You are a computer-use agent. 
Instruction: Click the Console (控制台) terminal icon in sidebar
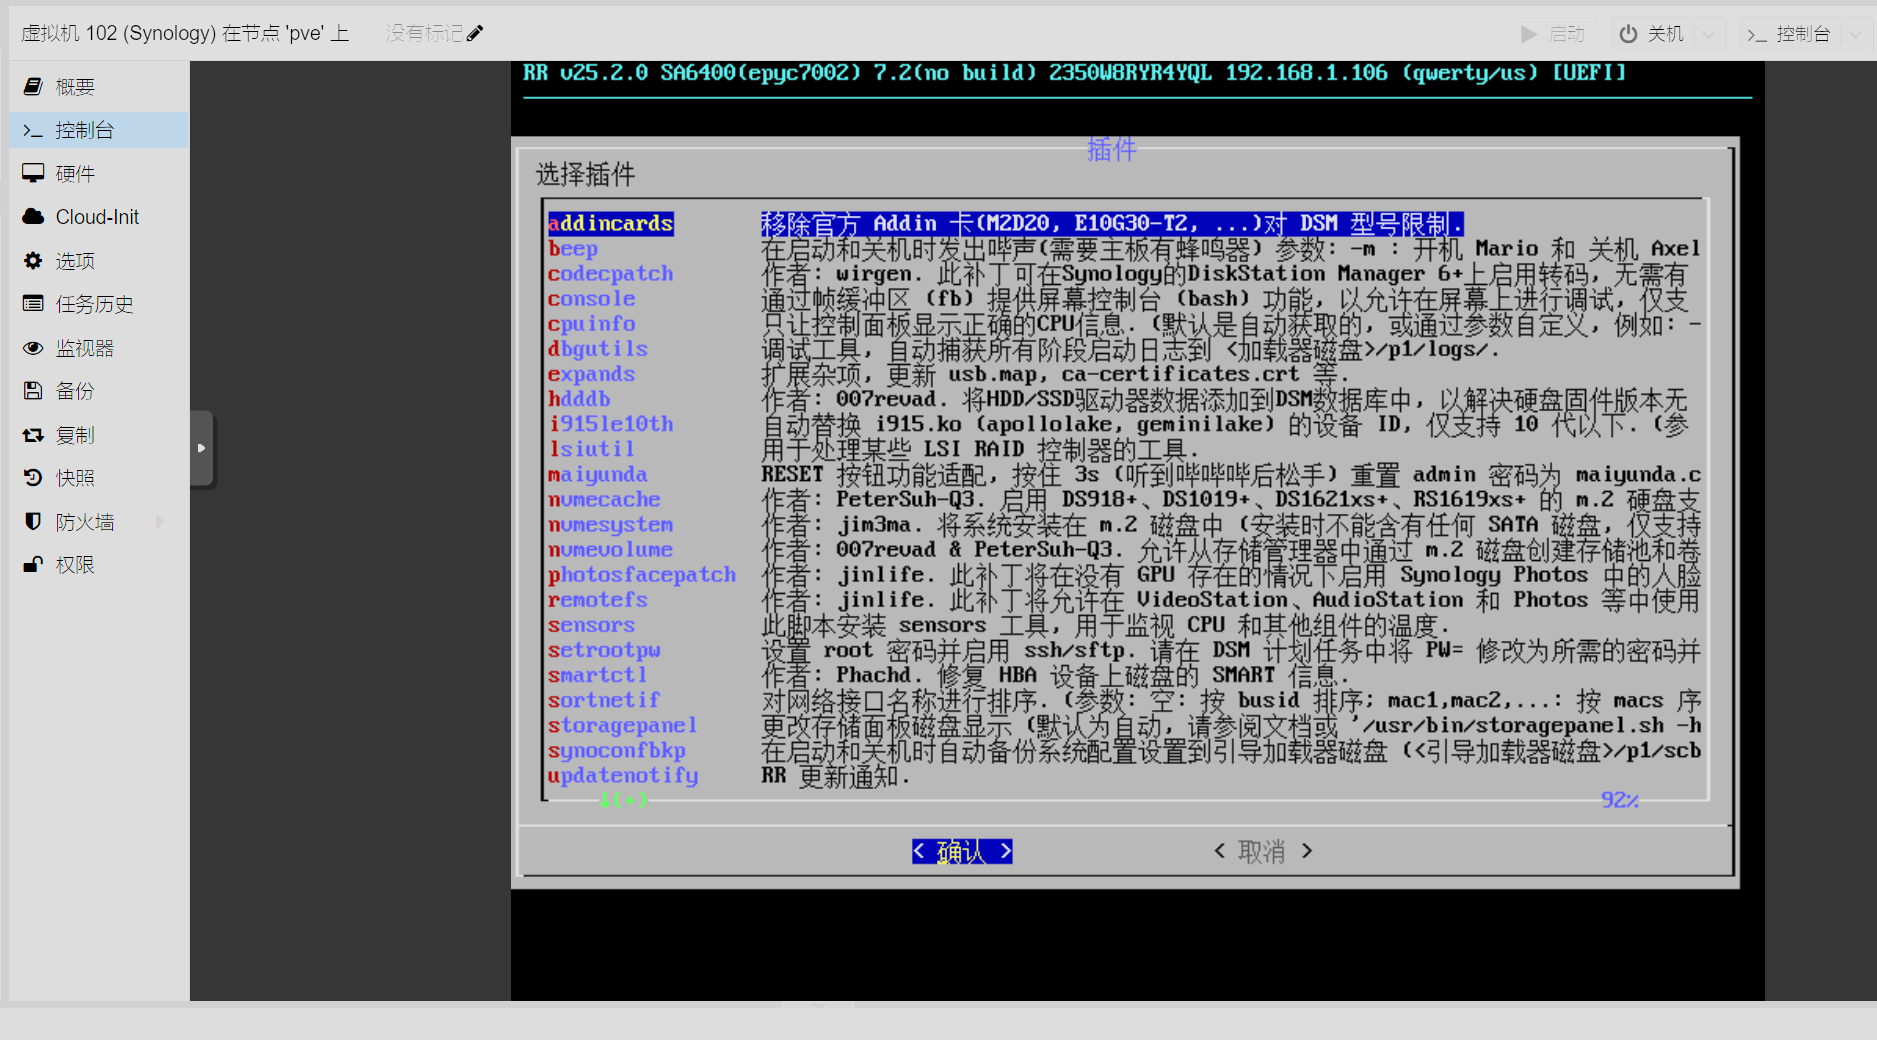pyautogui.click(x=33, y=130)
